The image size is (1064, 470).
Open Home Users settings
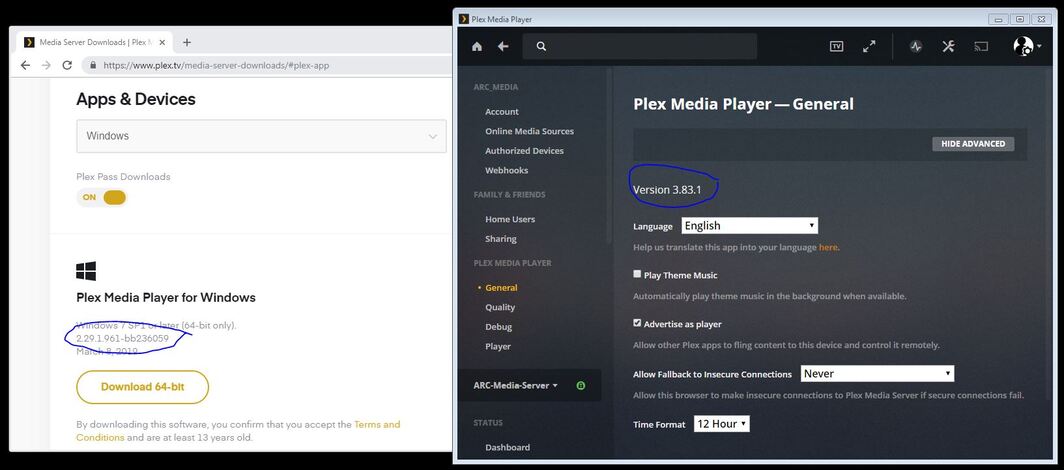point(510,220)
